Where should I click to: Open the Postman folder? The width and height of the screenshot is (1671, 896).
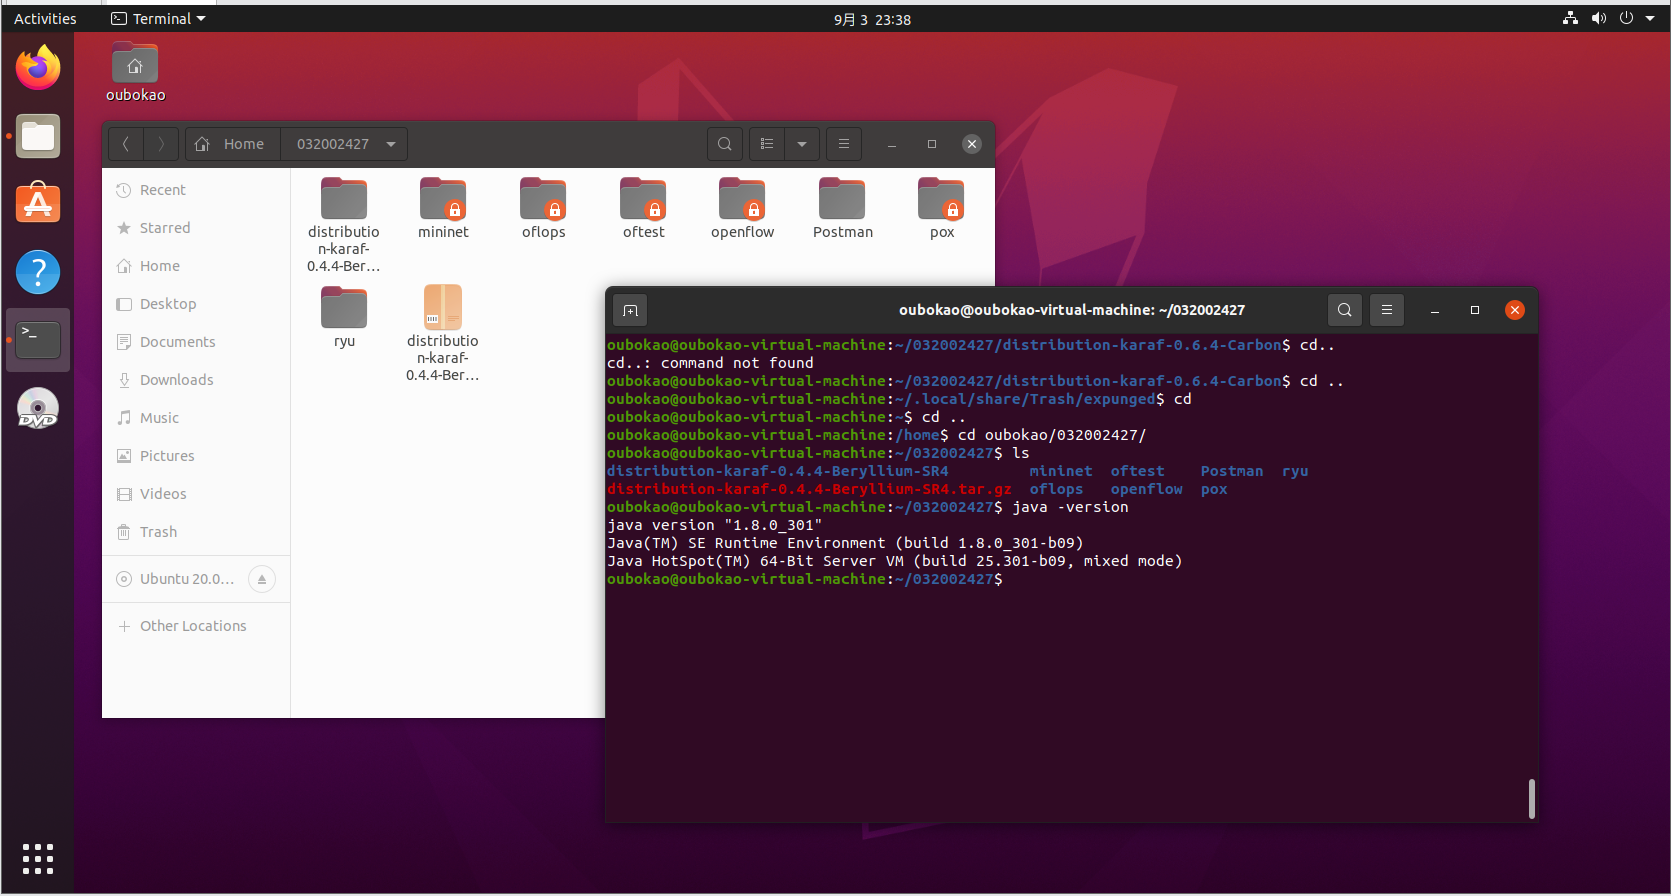point(842,210)
